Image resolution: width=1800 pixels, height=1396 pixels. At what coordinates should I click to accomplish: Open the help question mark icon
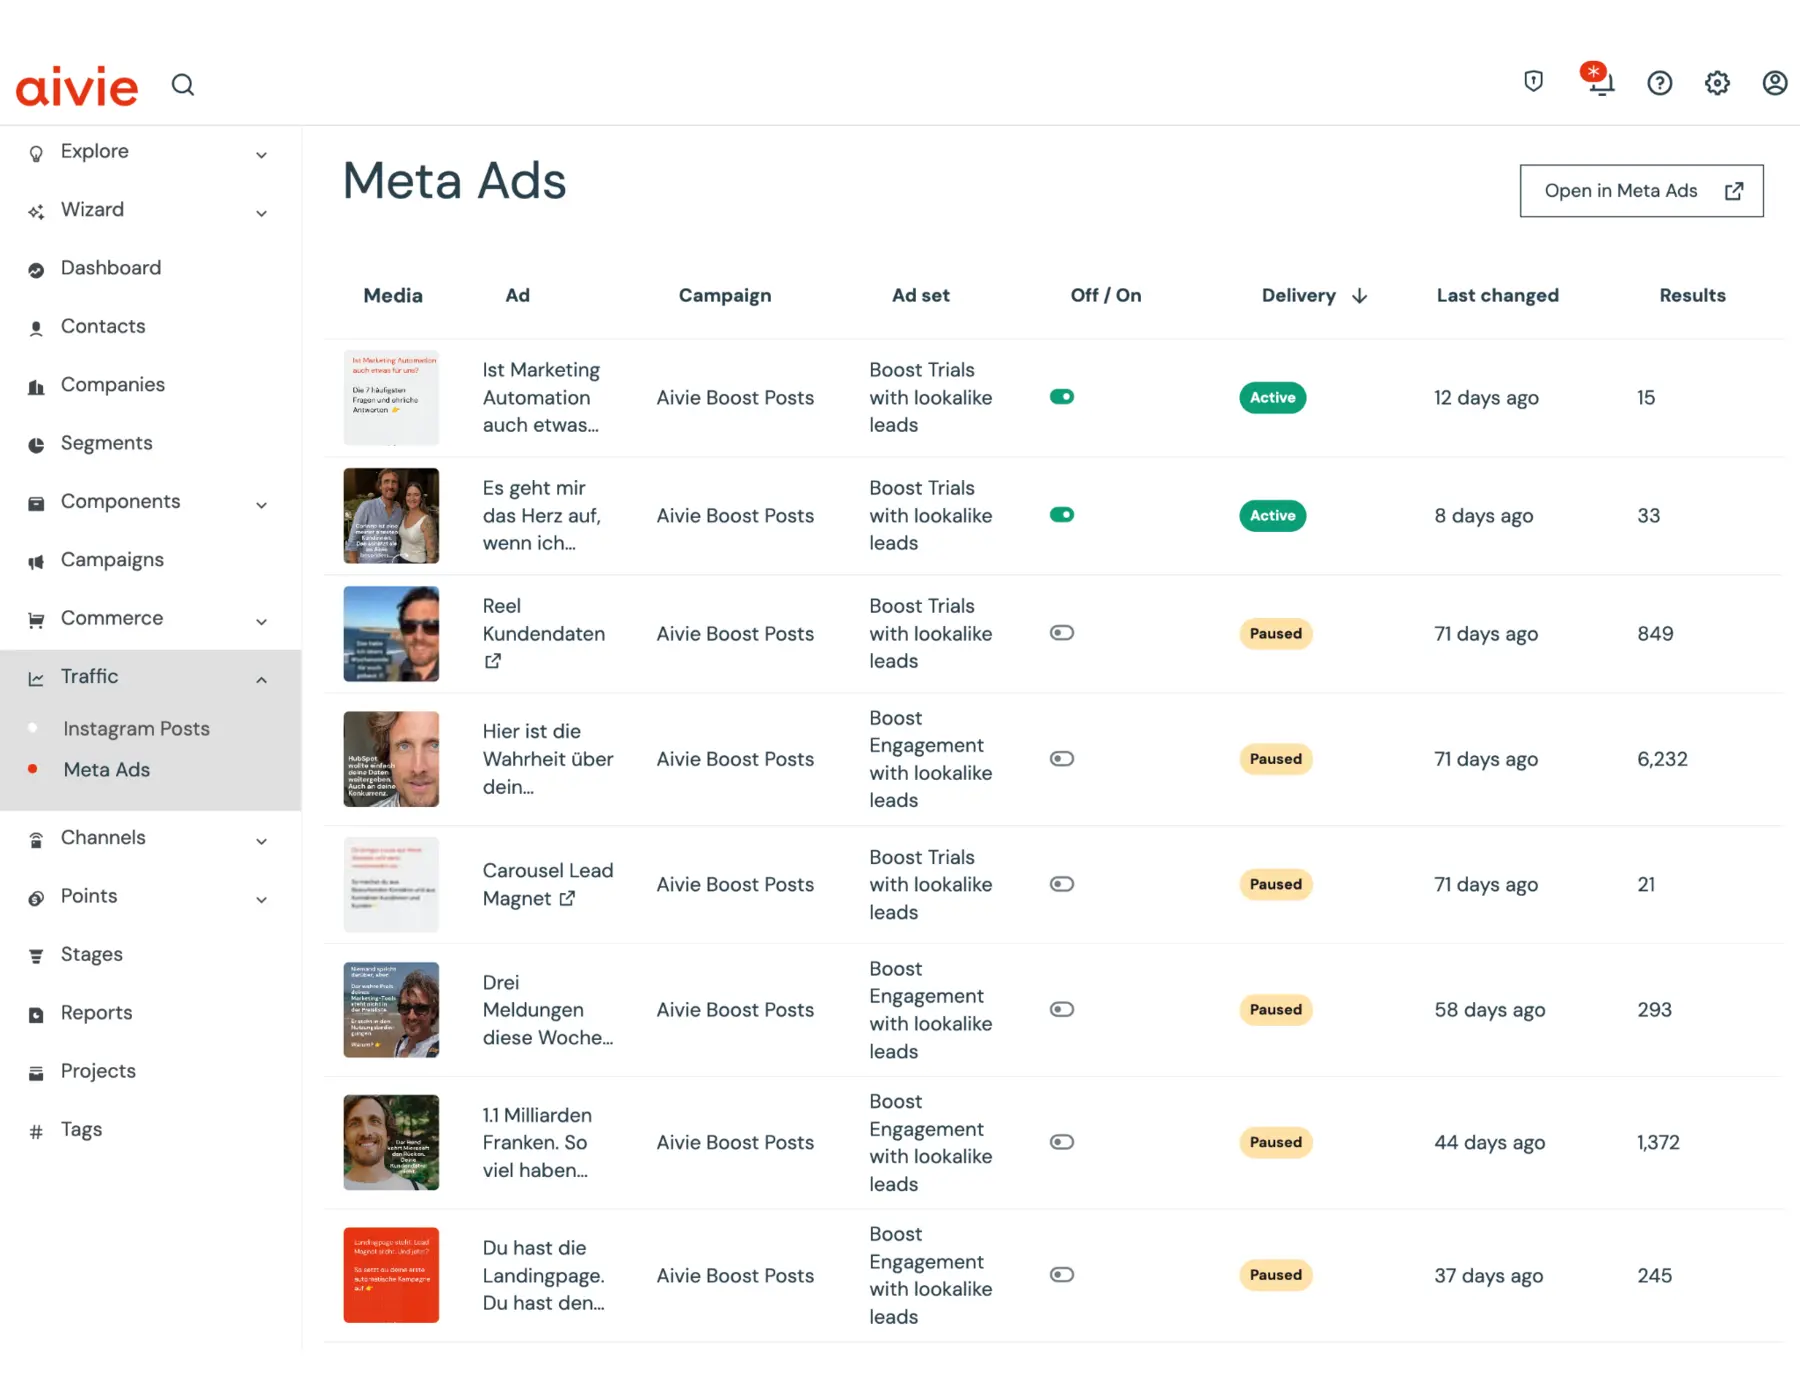click(1659, 83)
